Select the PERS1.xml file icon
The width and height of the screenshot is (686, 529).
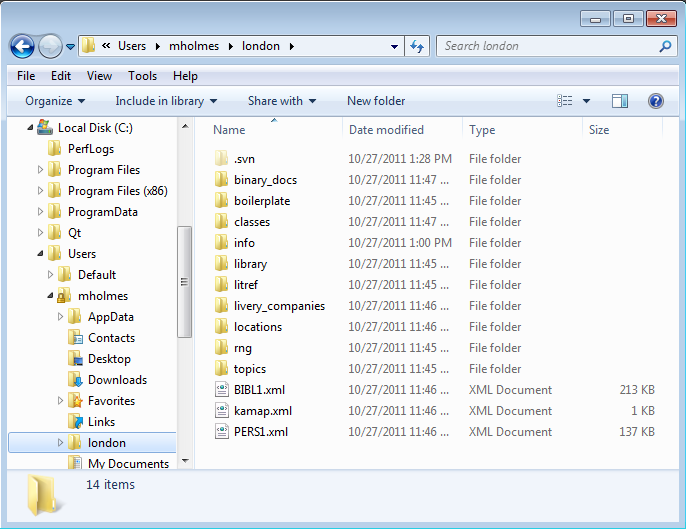click(x=222, y=431)
